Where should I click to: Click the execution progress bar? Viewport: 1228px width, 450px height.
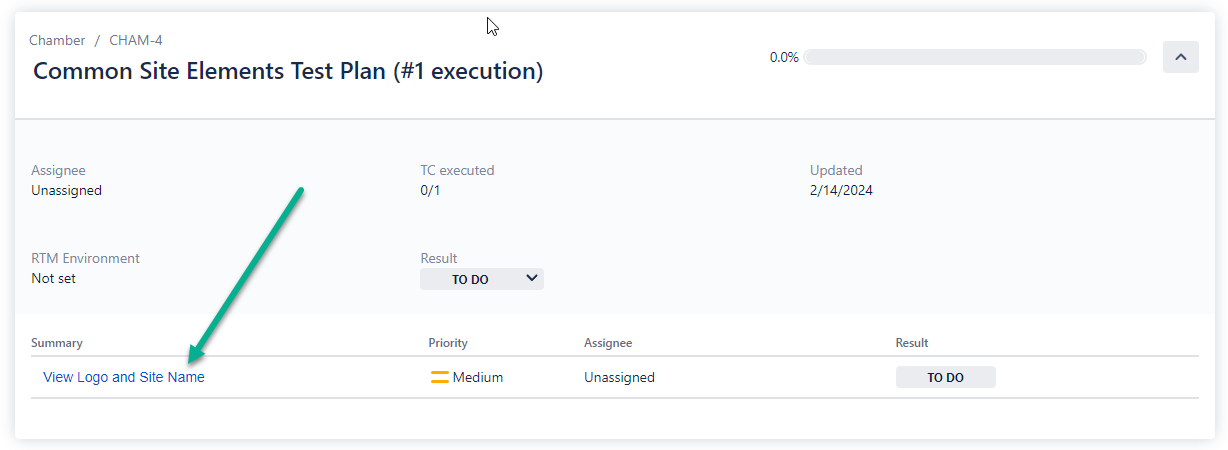[974, 57]
